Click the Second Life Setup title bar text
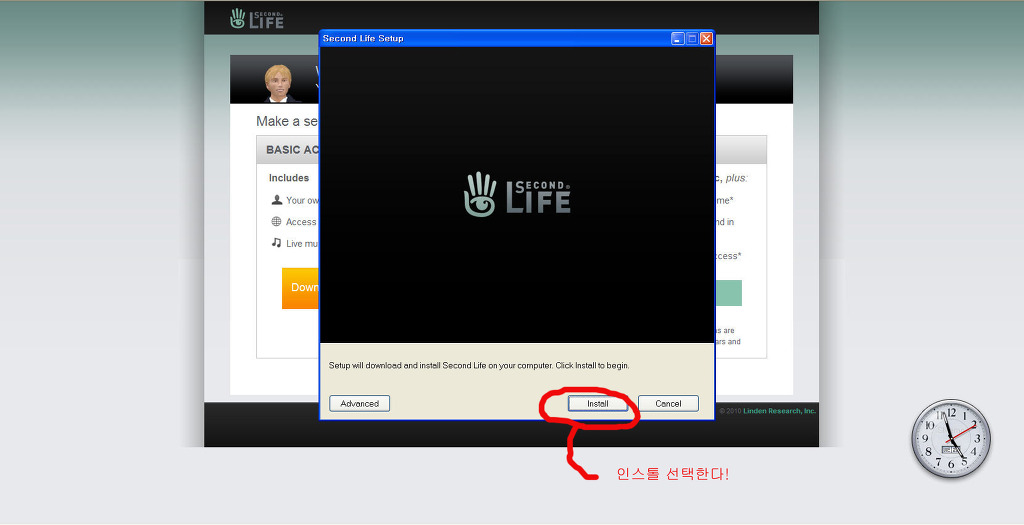This screenshot has width=1024, height=525. pos(363,39)
